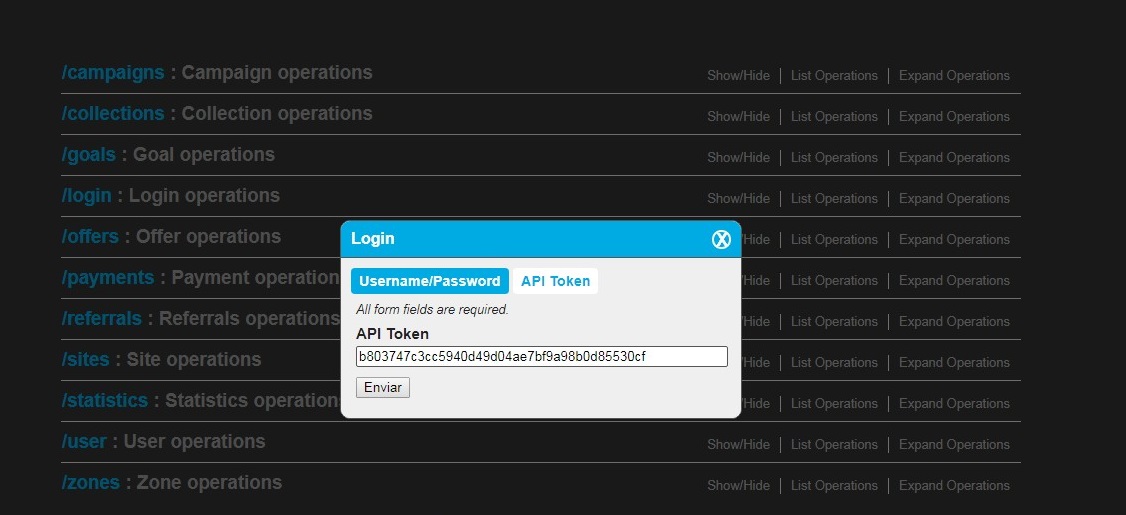This screenshot has width=1126, height=515.
Task: List Operations for the campaigns section
Action: click(834, 76)
